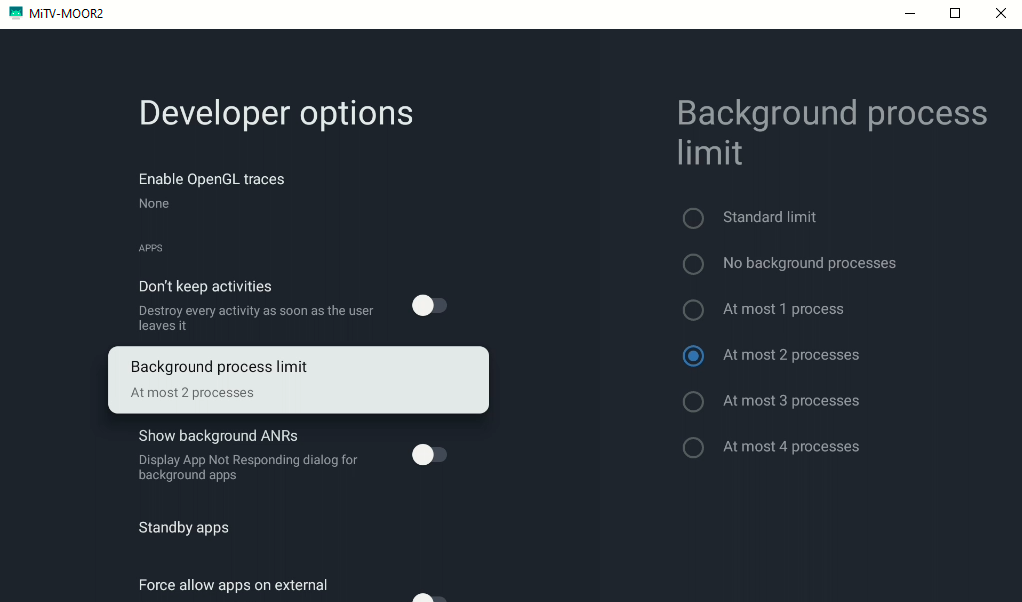Image resolution: width=1022 pixels, height=602 pixels.
Task: Toggle Show background ANRs switch
Action: (x=430, y=454)
